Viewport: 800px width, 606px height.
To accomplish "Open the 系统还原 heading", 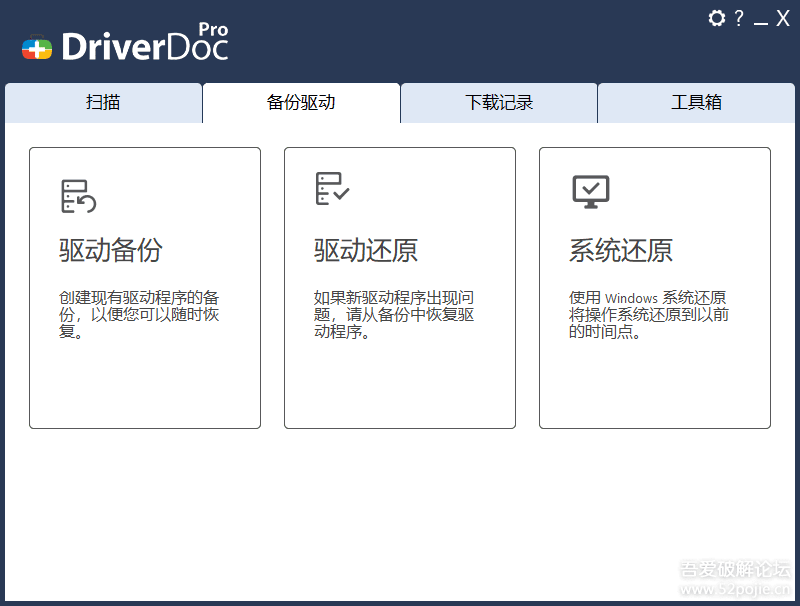I will point(621,250).
